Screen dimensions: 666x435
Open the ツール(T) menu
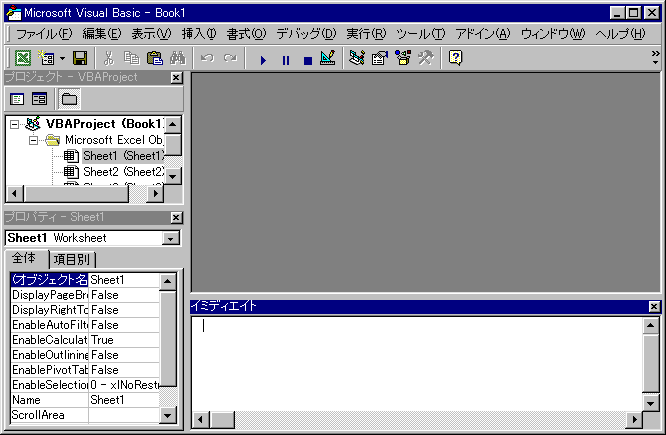click(420, 34)
